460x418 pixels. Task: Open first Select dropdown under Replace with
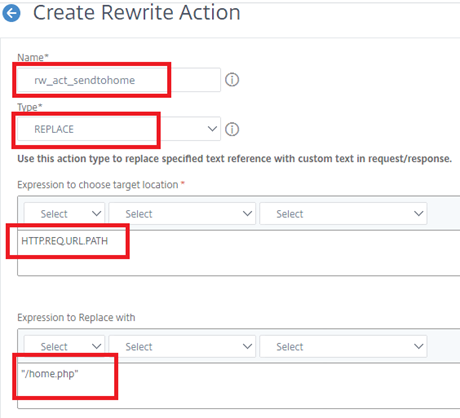[64, 347]
